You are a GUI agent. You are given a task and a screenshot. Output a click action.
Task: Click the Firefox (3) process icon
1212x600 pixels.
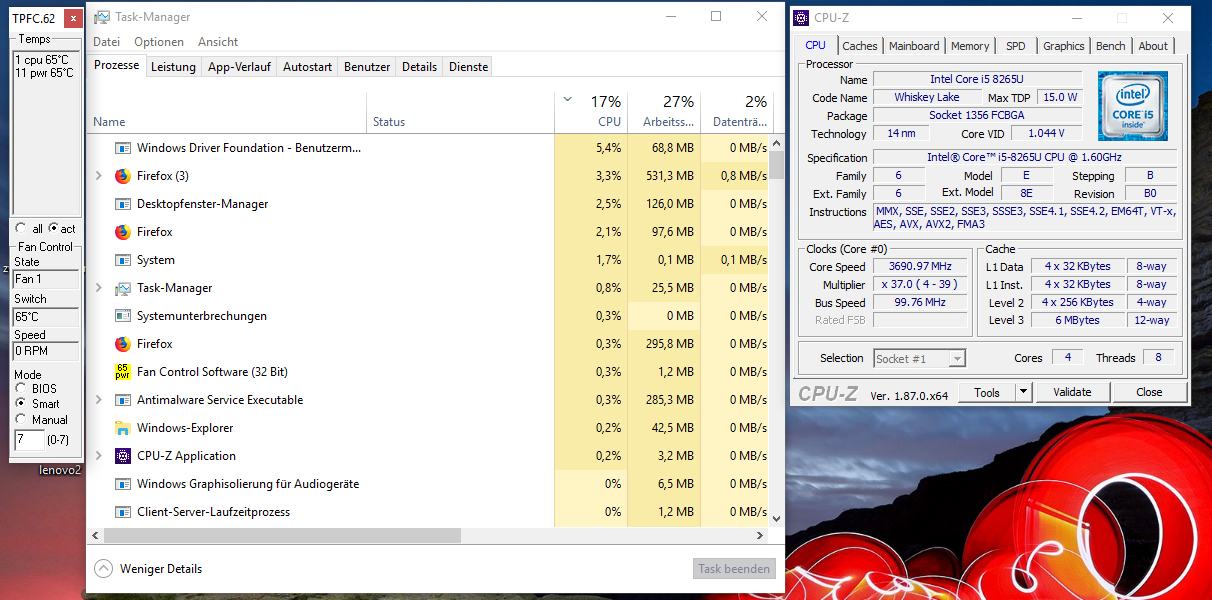pyautogui.click(x=123, y=176)
